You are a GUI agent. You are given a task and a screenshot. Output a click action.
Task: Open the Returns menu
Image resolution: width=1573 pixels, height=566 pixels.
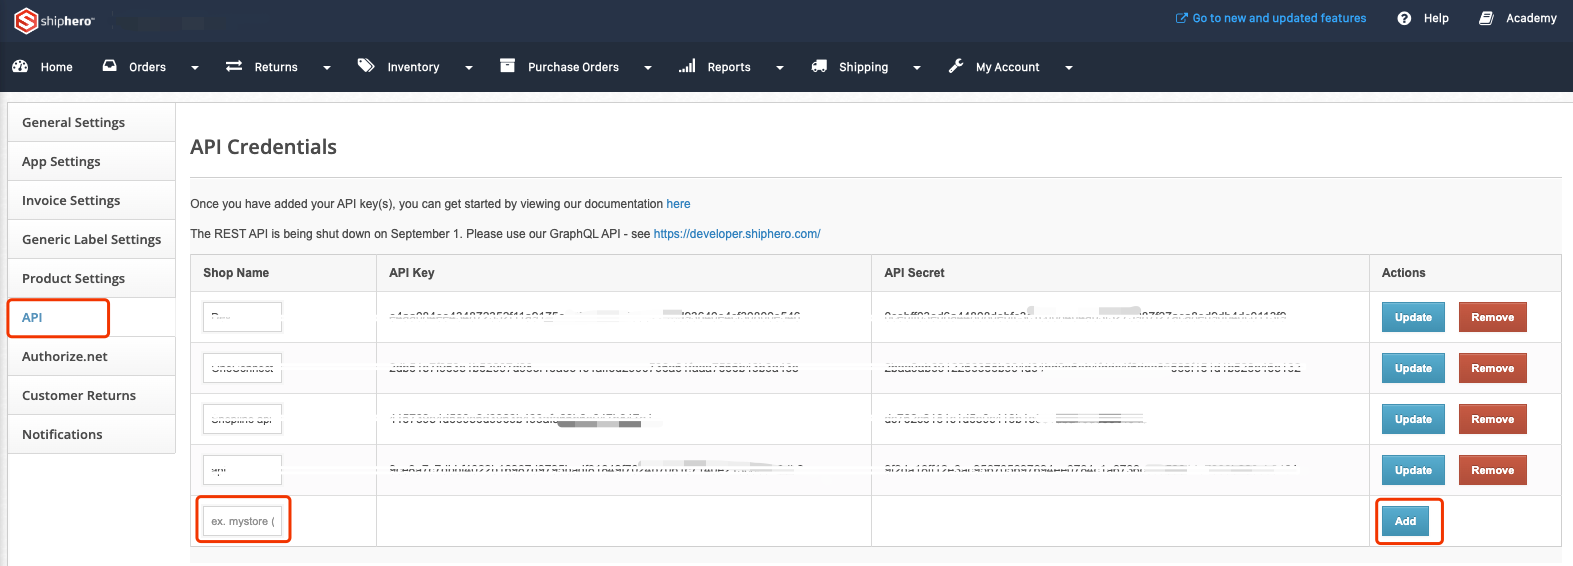277,67
